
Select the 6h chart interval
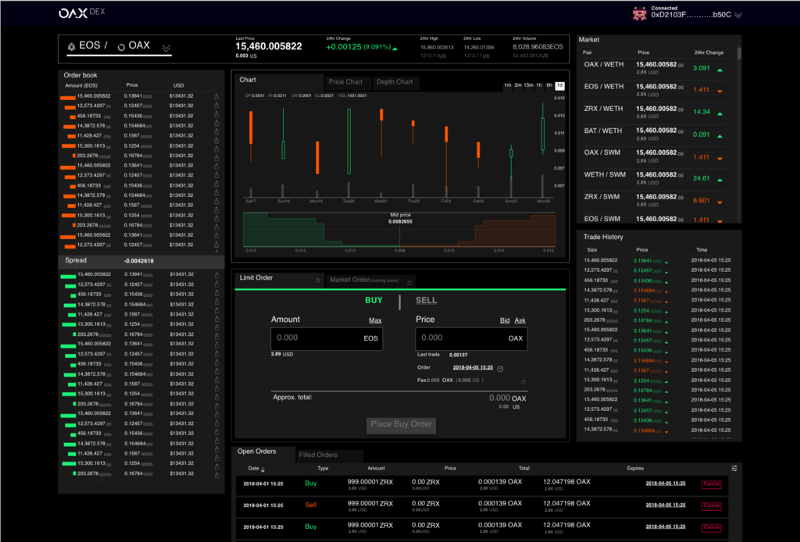point(549,86)
